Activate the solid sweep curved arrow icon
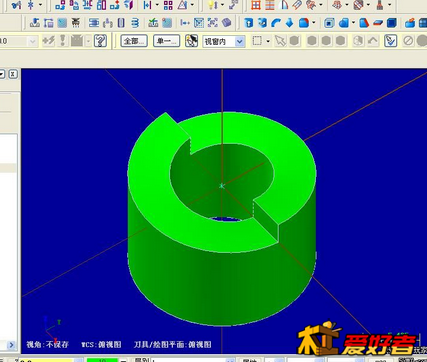The image size is (427, 362). [x=276, y=23]
